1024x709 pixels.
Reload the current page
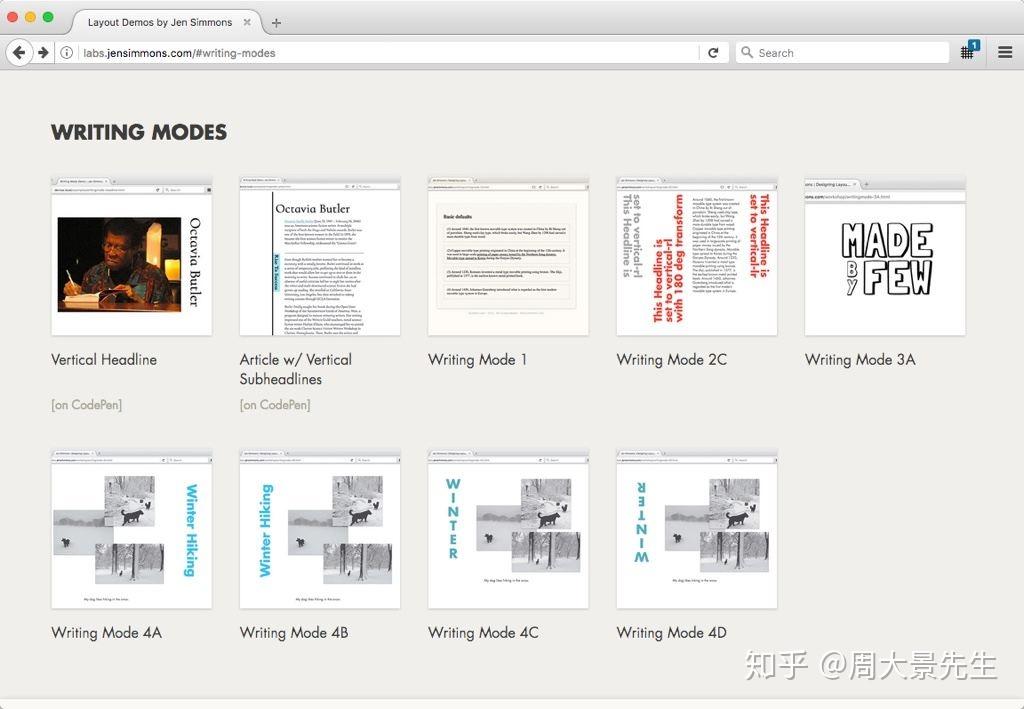[712, 52]
